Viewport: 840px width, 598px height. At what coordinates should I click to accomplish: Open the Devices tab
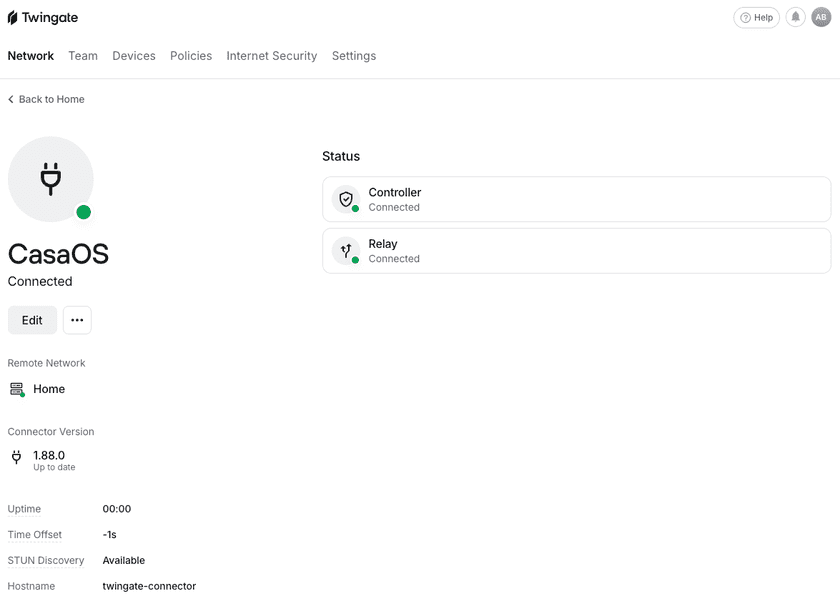pyautogui.click(x=134, y=56)
